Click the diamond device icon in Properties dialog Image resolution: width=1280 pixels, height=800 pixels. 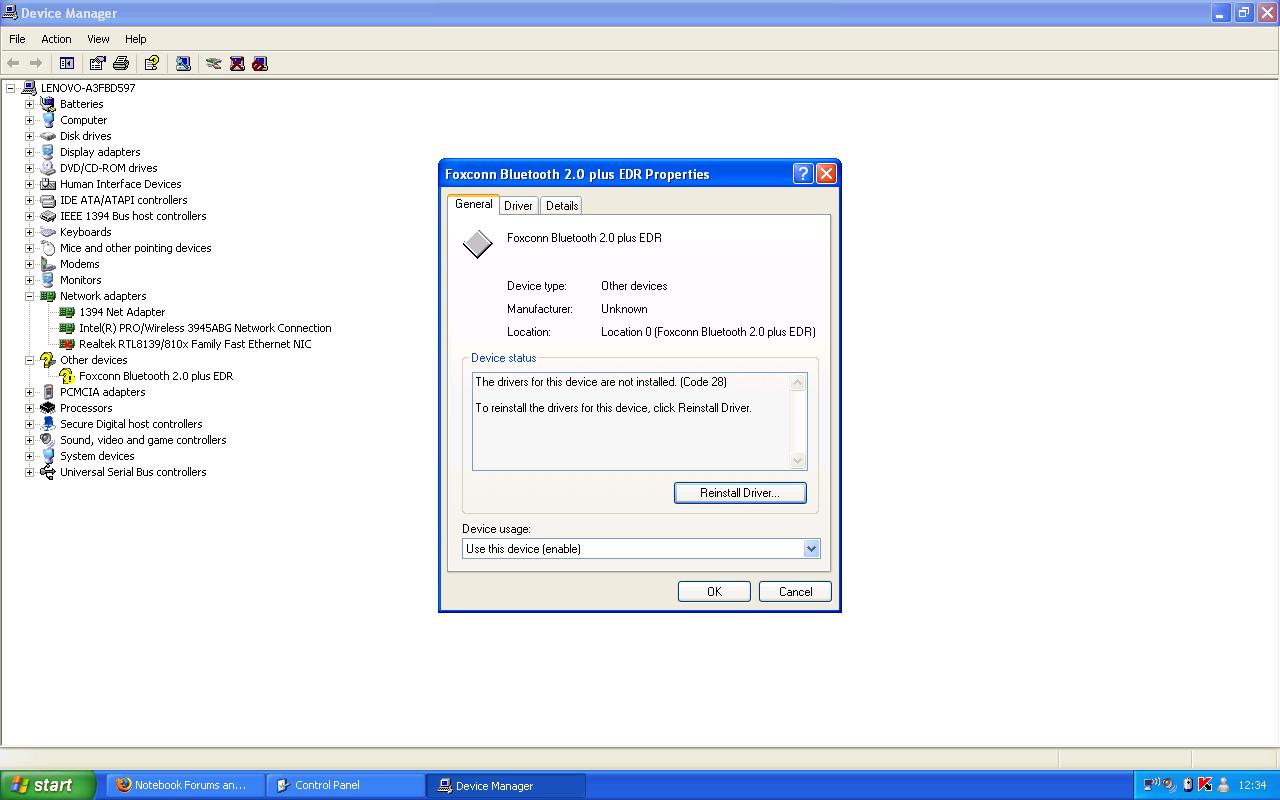478,244
